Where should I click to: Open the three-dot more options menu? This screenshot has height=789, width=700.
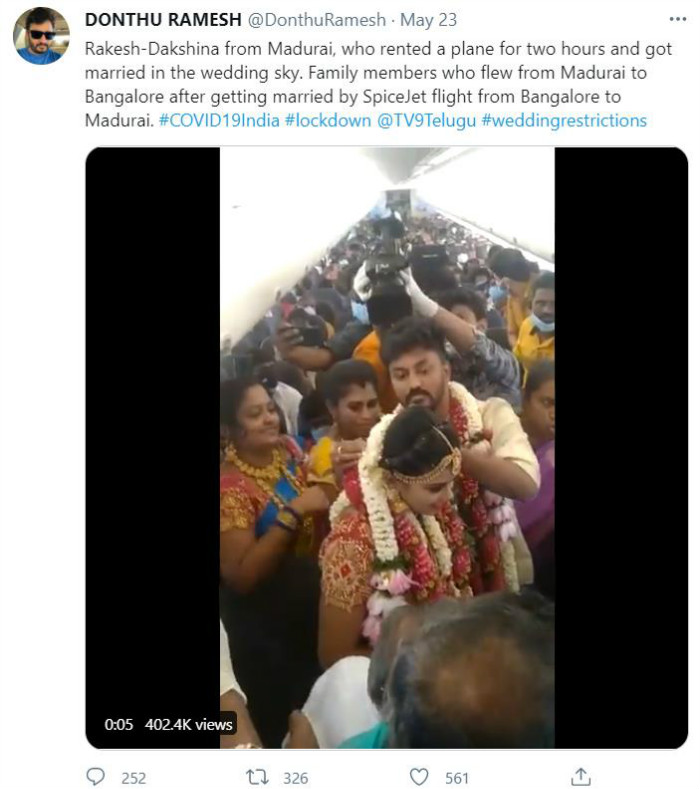[x=677, y=19]
